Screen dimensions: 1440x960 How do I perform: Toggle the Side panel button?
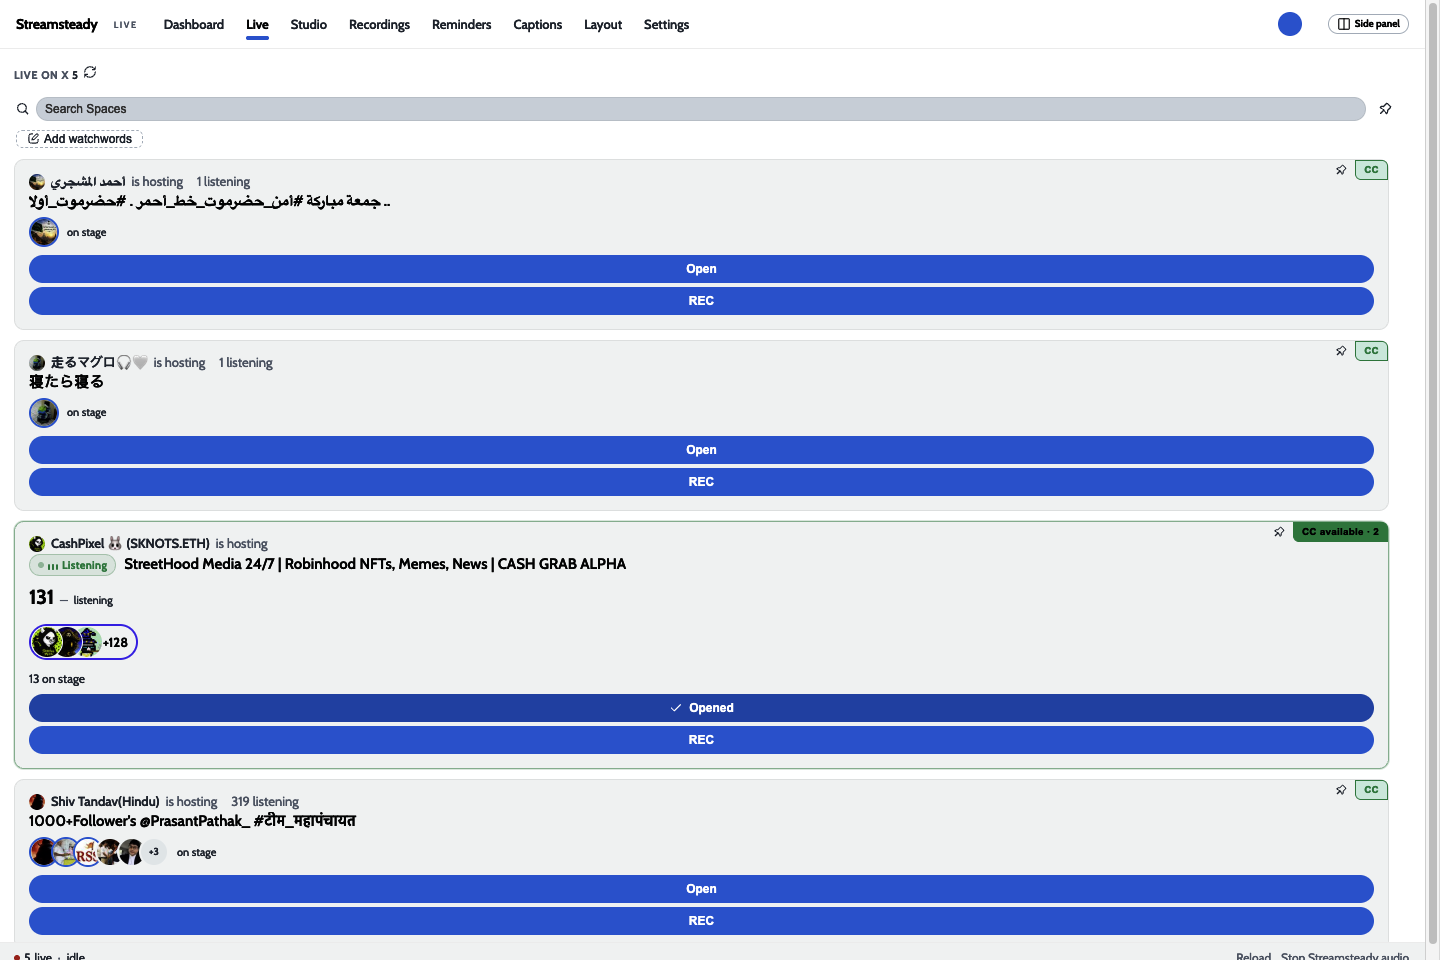(1368, 24)
